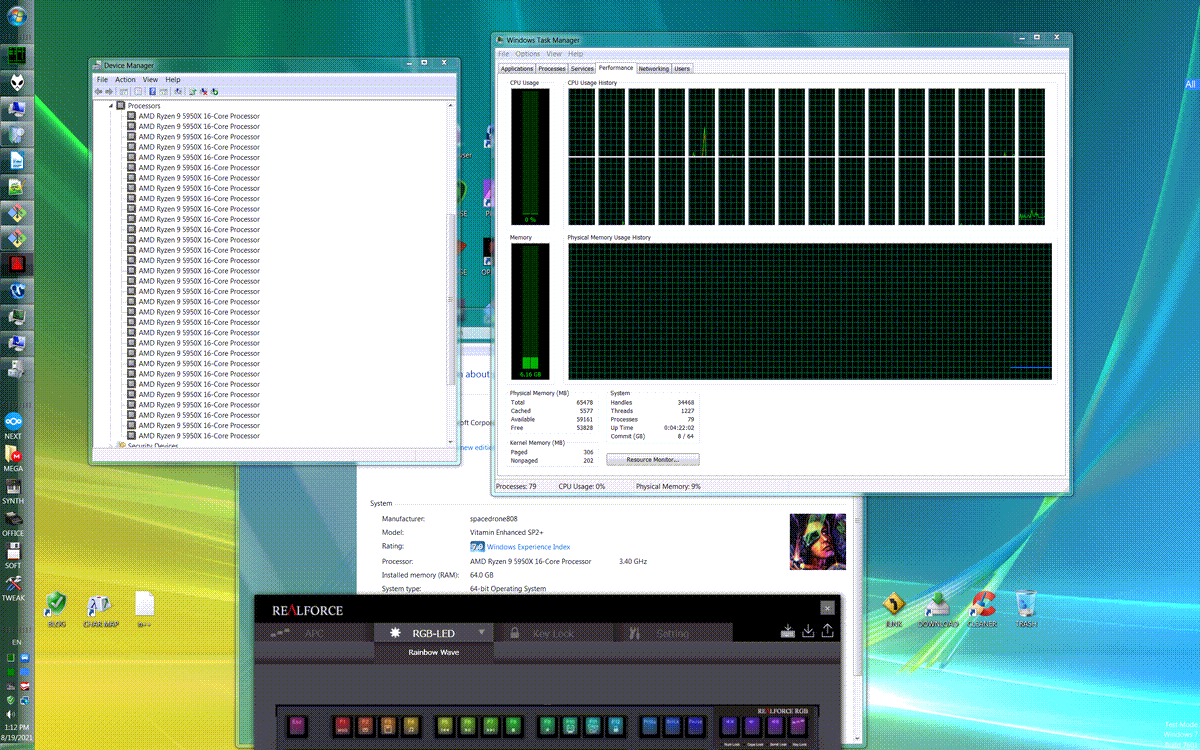Switch to Task Manager Services tab

coord(582,69)
